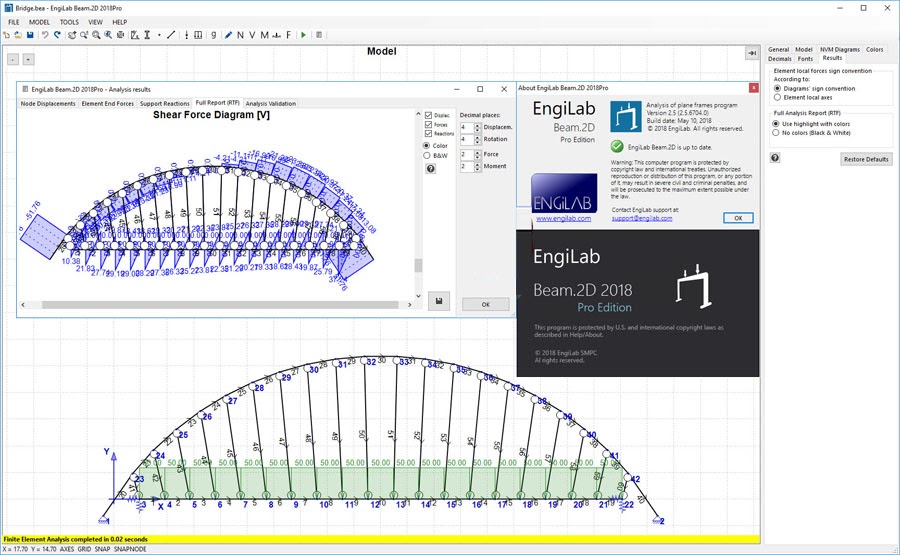
Task: Click the Restore Defaults button
Action: click(866, 159)
